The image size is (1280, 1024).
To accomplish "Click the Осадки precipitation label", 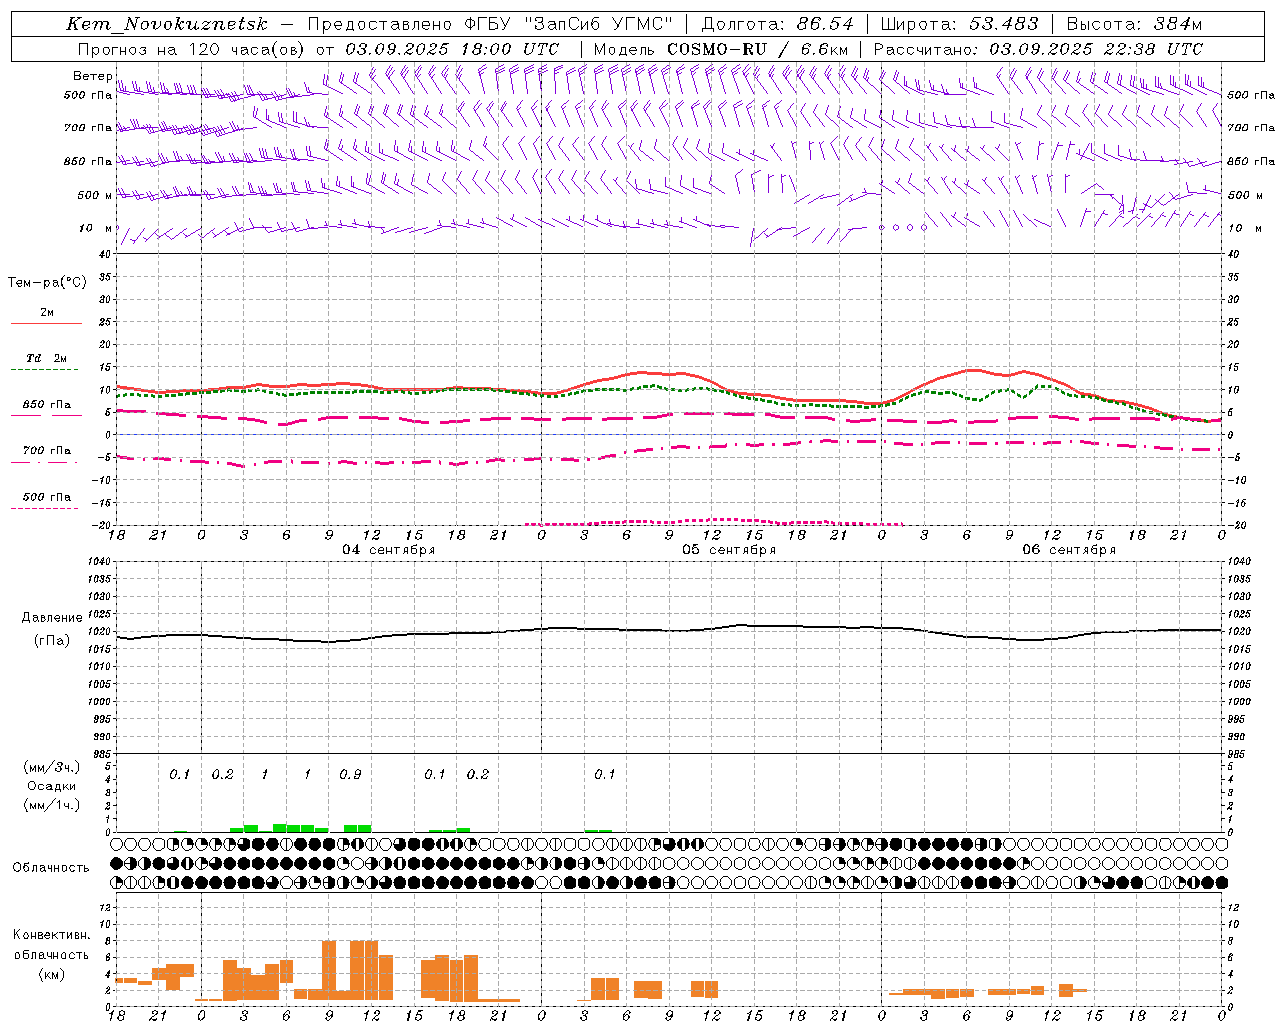I will pyautogui.click(x=52, y=786).
